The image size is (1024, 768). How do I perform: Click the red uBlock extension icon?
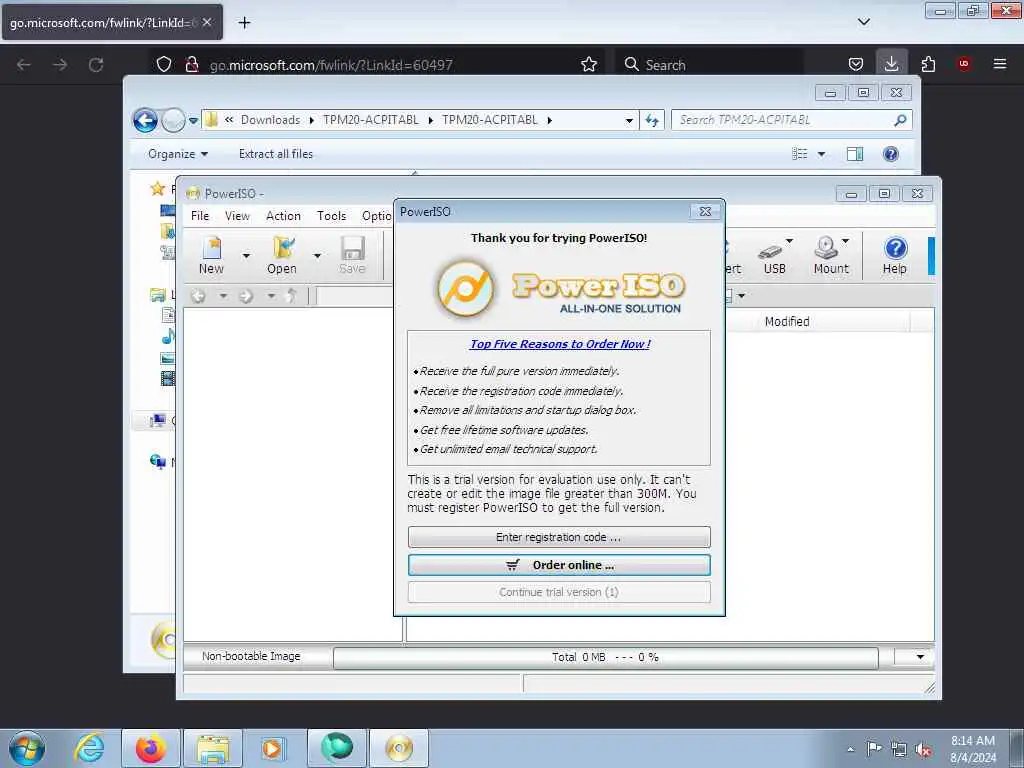964,64
